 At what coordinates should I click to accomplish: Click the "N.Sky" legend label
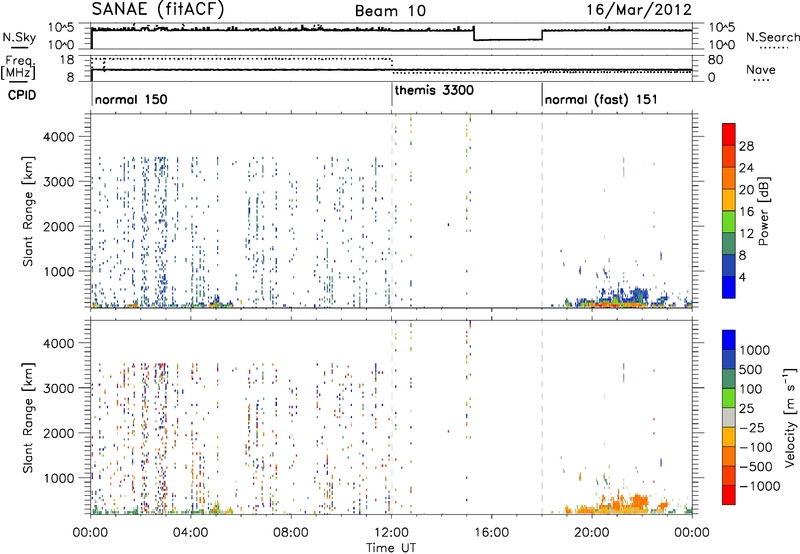19,37
